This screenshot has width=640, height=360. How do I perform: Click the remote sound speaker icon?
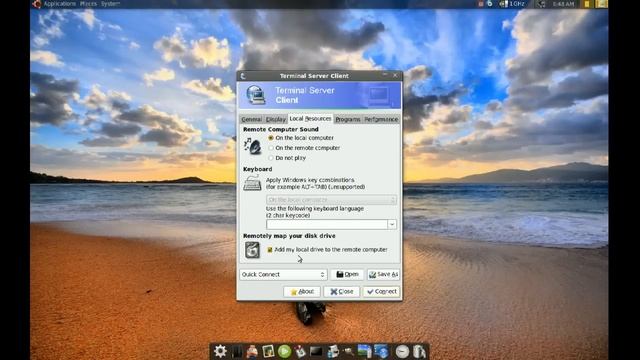tap(252, 146)
